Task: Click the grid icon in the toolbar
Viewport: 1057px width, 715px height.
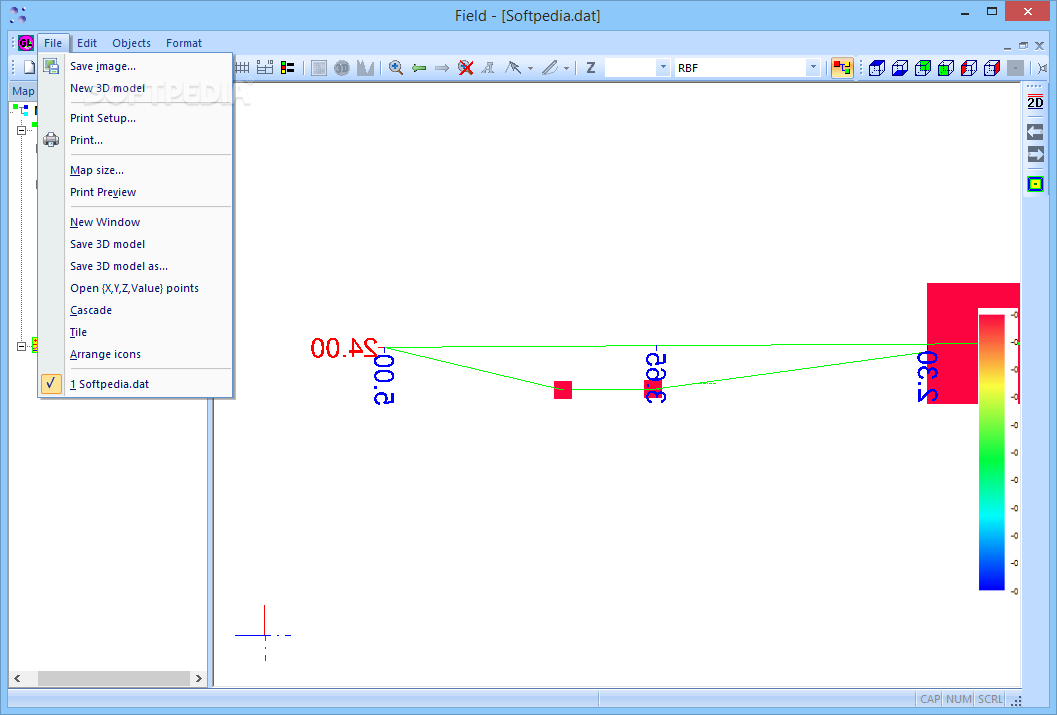Action: pos(242,67)
